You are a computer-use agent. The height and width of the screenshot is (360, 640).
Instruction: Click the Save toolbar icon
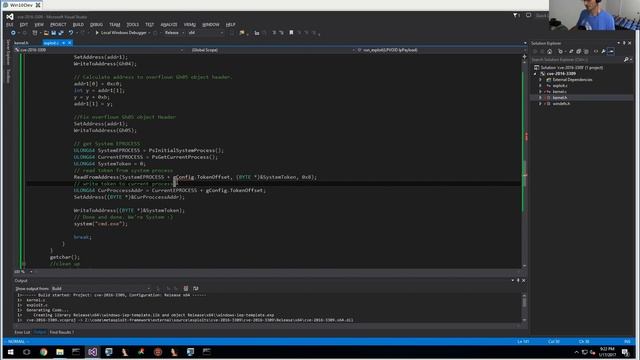[x=53, y=33]
